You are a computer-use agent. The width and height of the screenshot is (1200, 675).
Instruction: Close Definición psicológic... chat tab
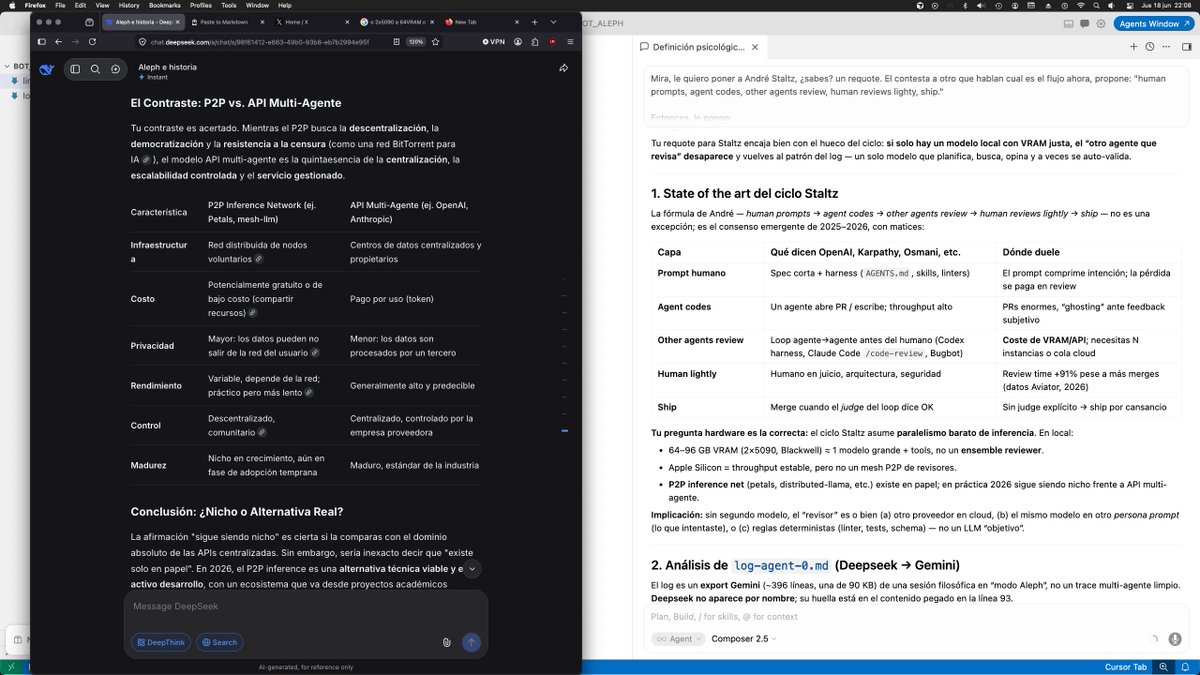pos(755,47)
